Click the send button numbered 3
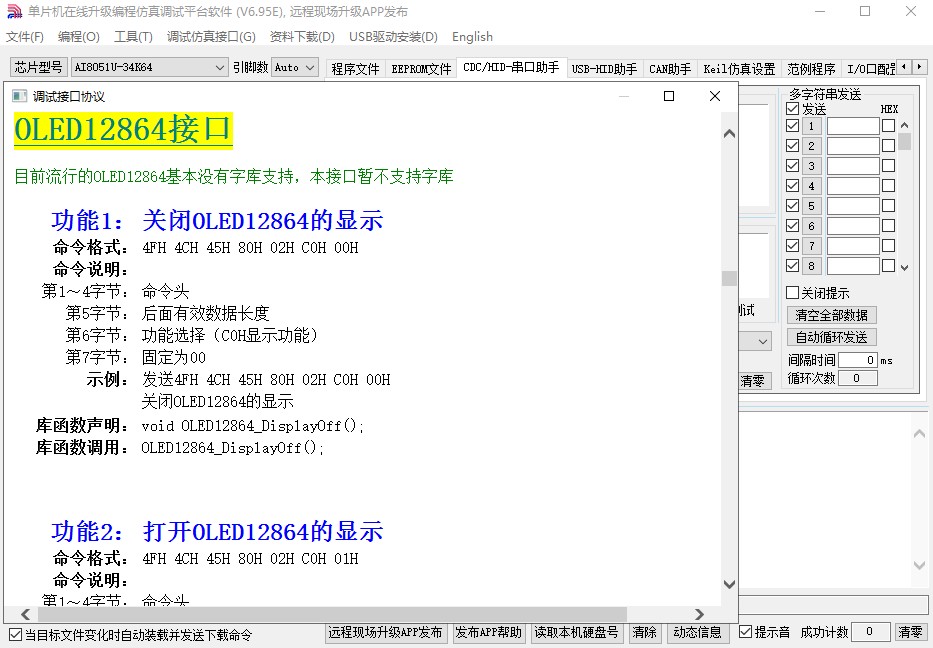This screenshot has width=933, height=648. [811, 166]
